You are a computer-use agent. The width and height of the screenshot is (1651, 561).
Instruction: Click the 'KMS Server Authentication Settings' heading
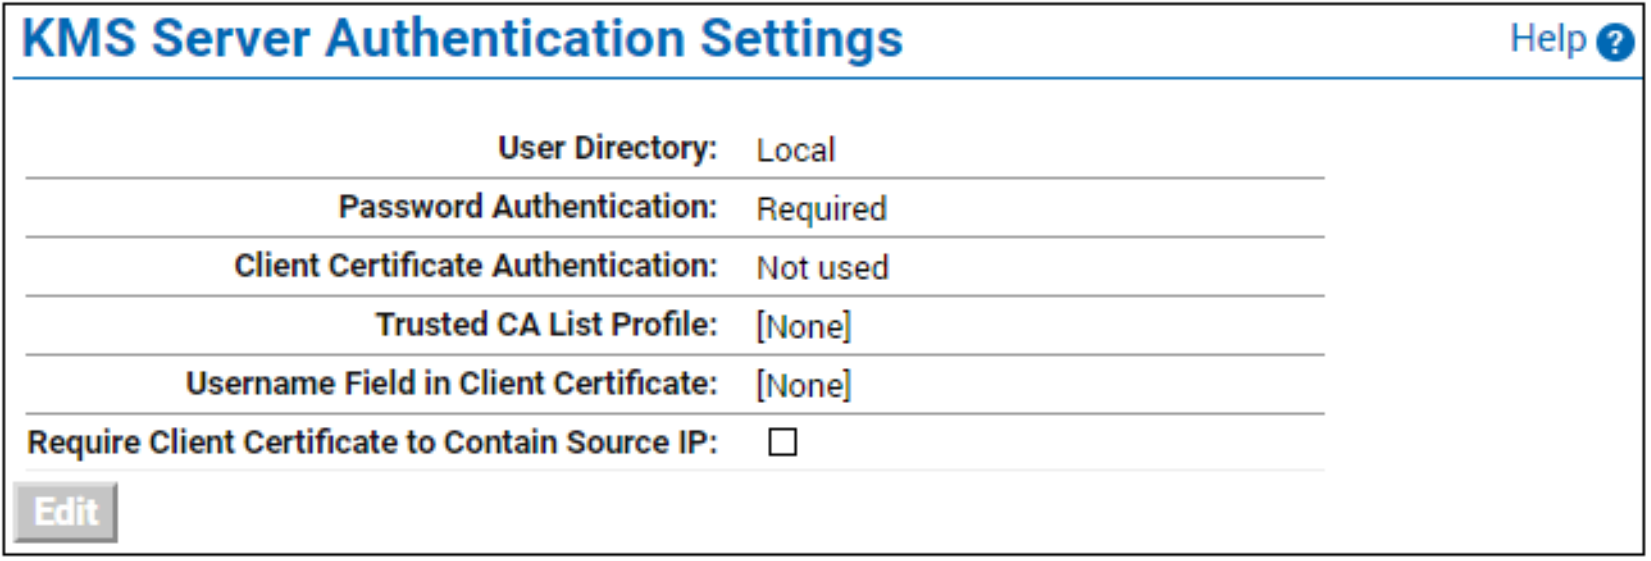tap(462, 40)
